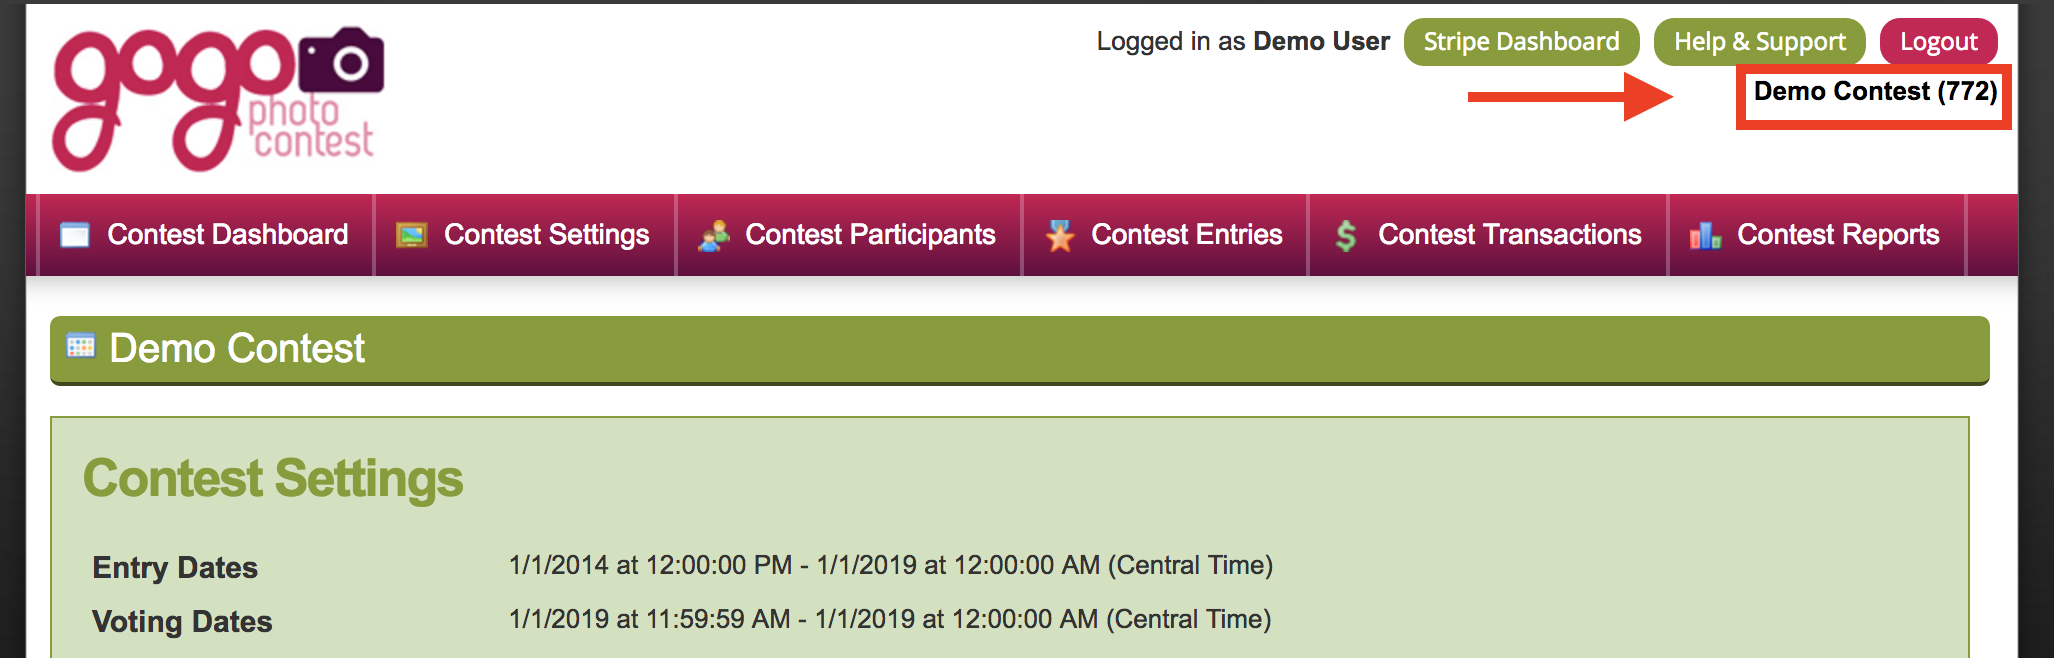Open the Contest Settings menu item
The height and width of the screenshot is (658, 2054).
tap(525, 235)
